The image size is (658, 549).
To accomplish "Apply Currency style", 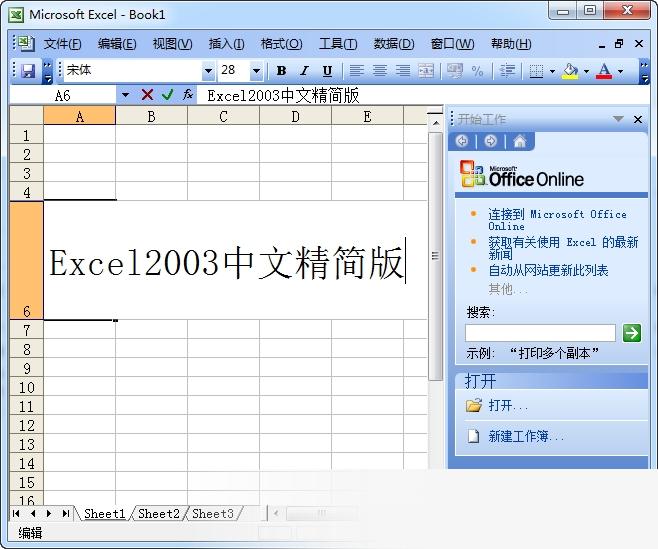I will pos(455,71).
